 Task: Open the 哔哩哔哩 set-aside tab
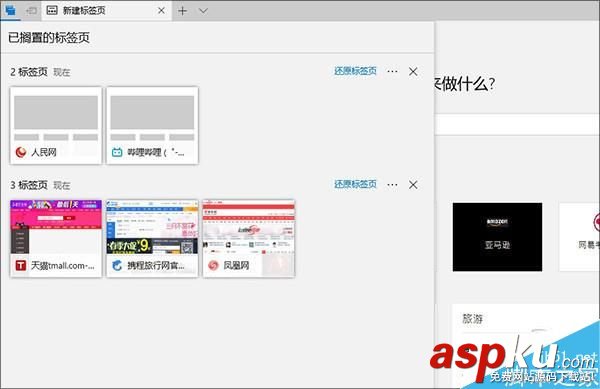(152, 125)
